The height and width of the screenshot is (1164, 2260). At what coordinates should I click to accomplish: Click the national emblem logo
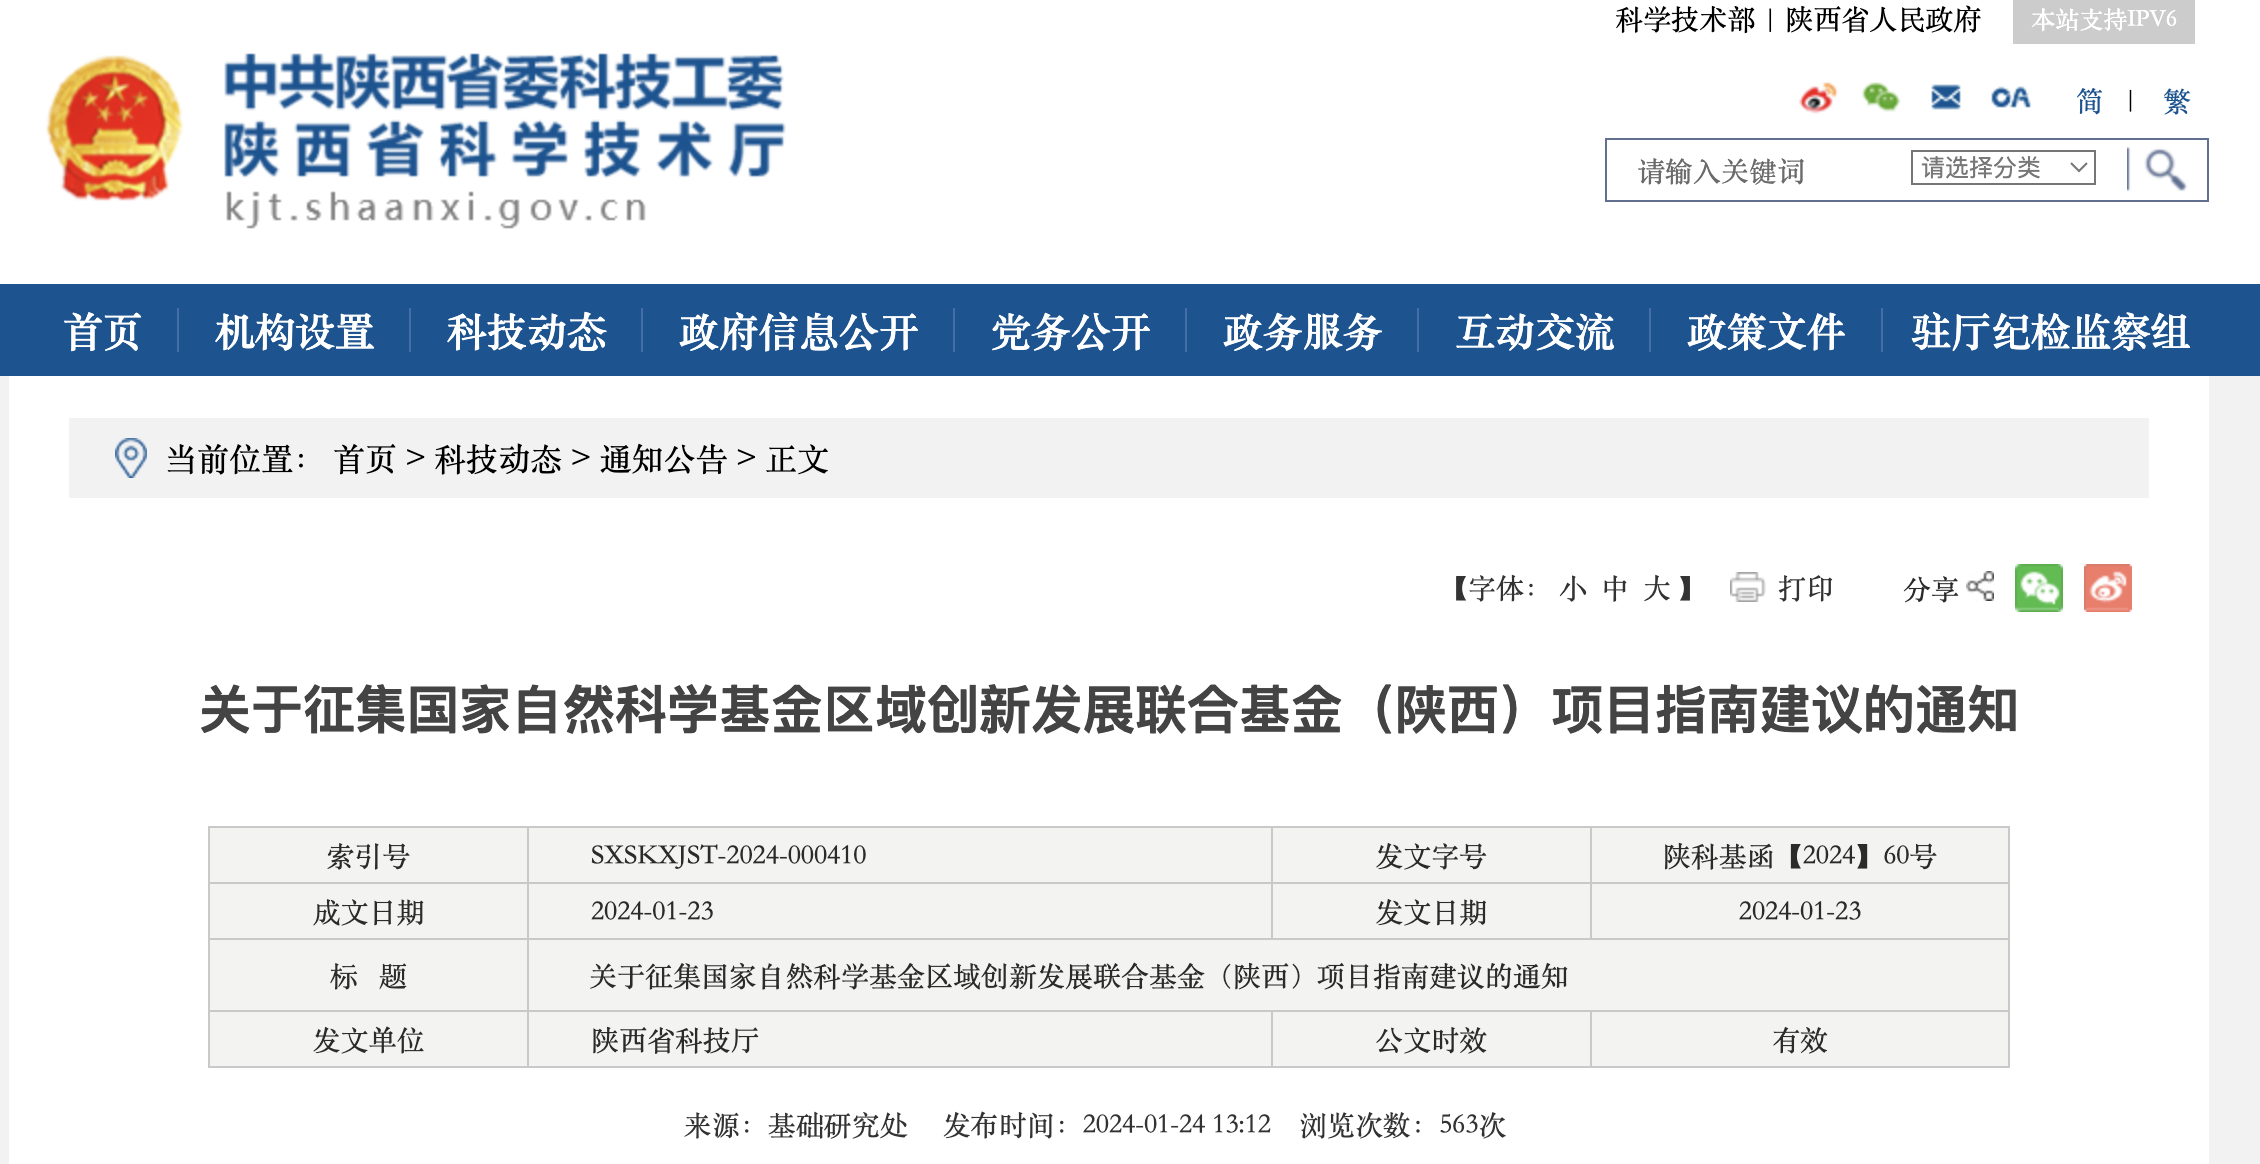coord(115,128)
